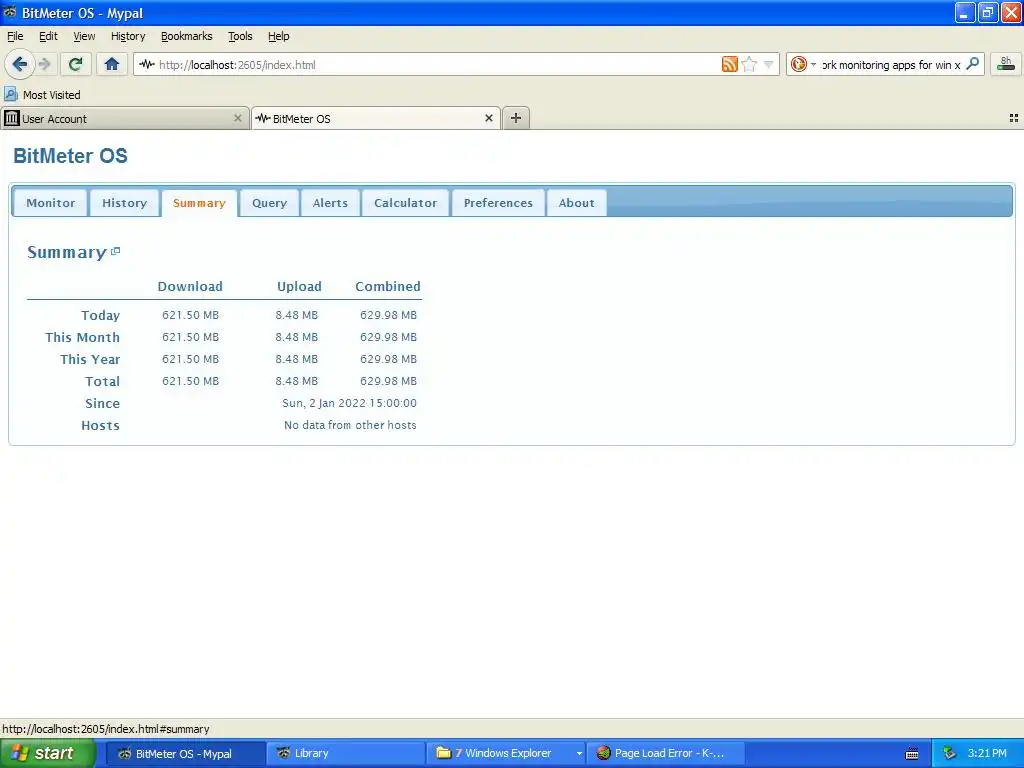Minimize the Mypal browser window
Screen dimensions: 1024x768
(965, 12)
